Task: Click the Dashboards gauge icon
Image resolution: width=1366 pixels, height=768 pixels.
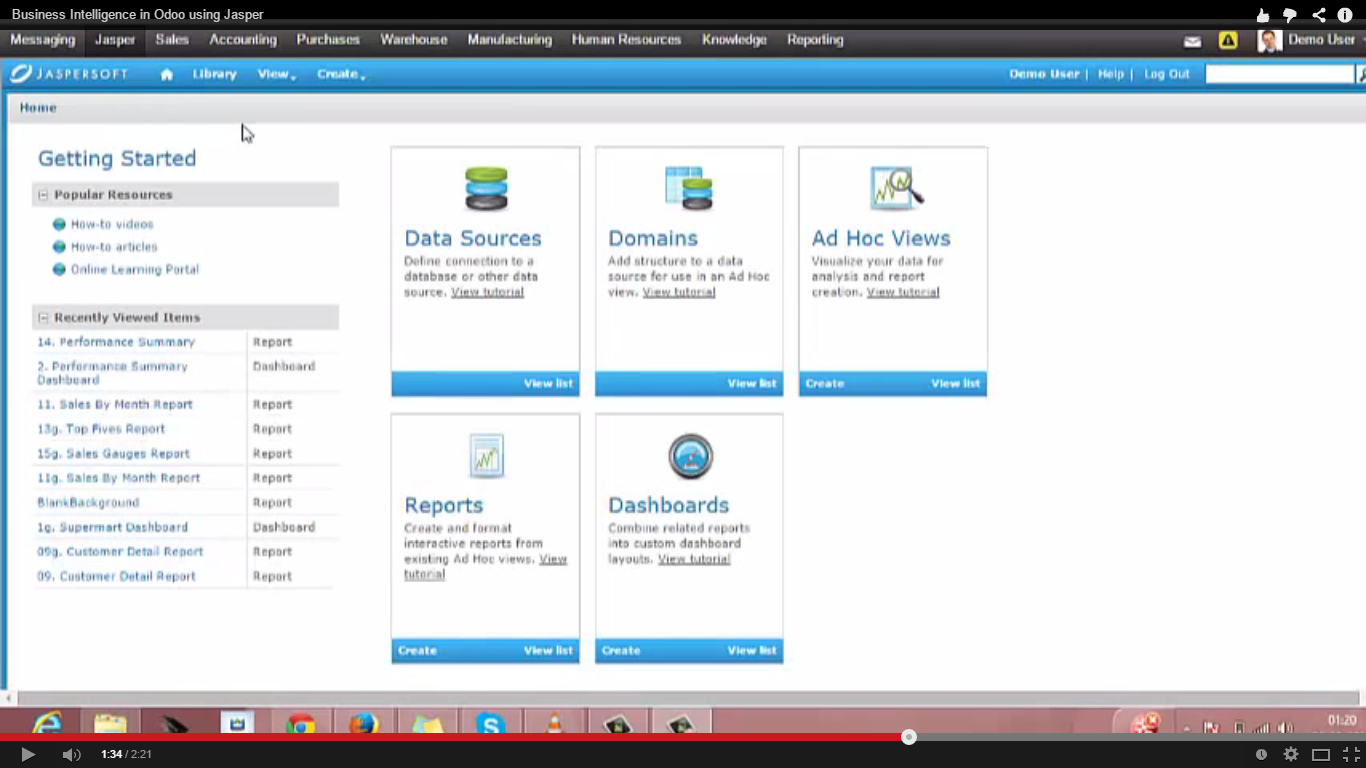Action: click(690, 457)
